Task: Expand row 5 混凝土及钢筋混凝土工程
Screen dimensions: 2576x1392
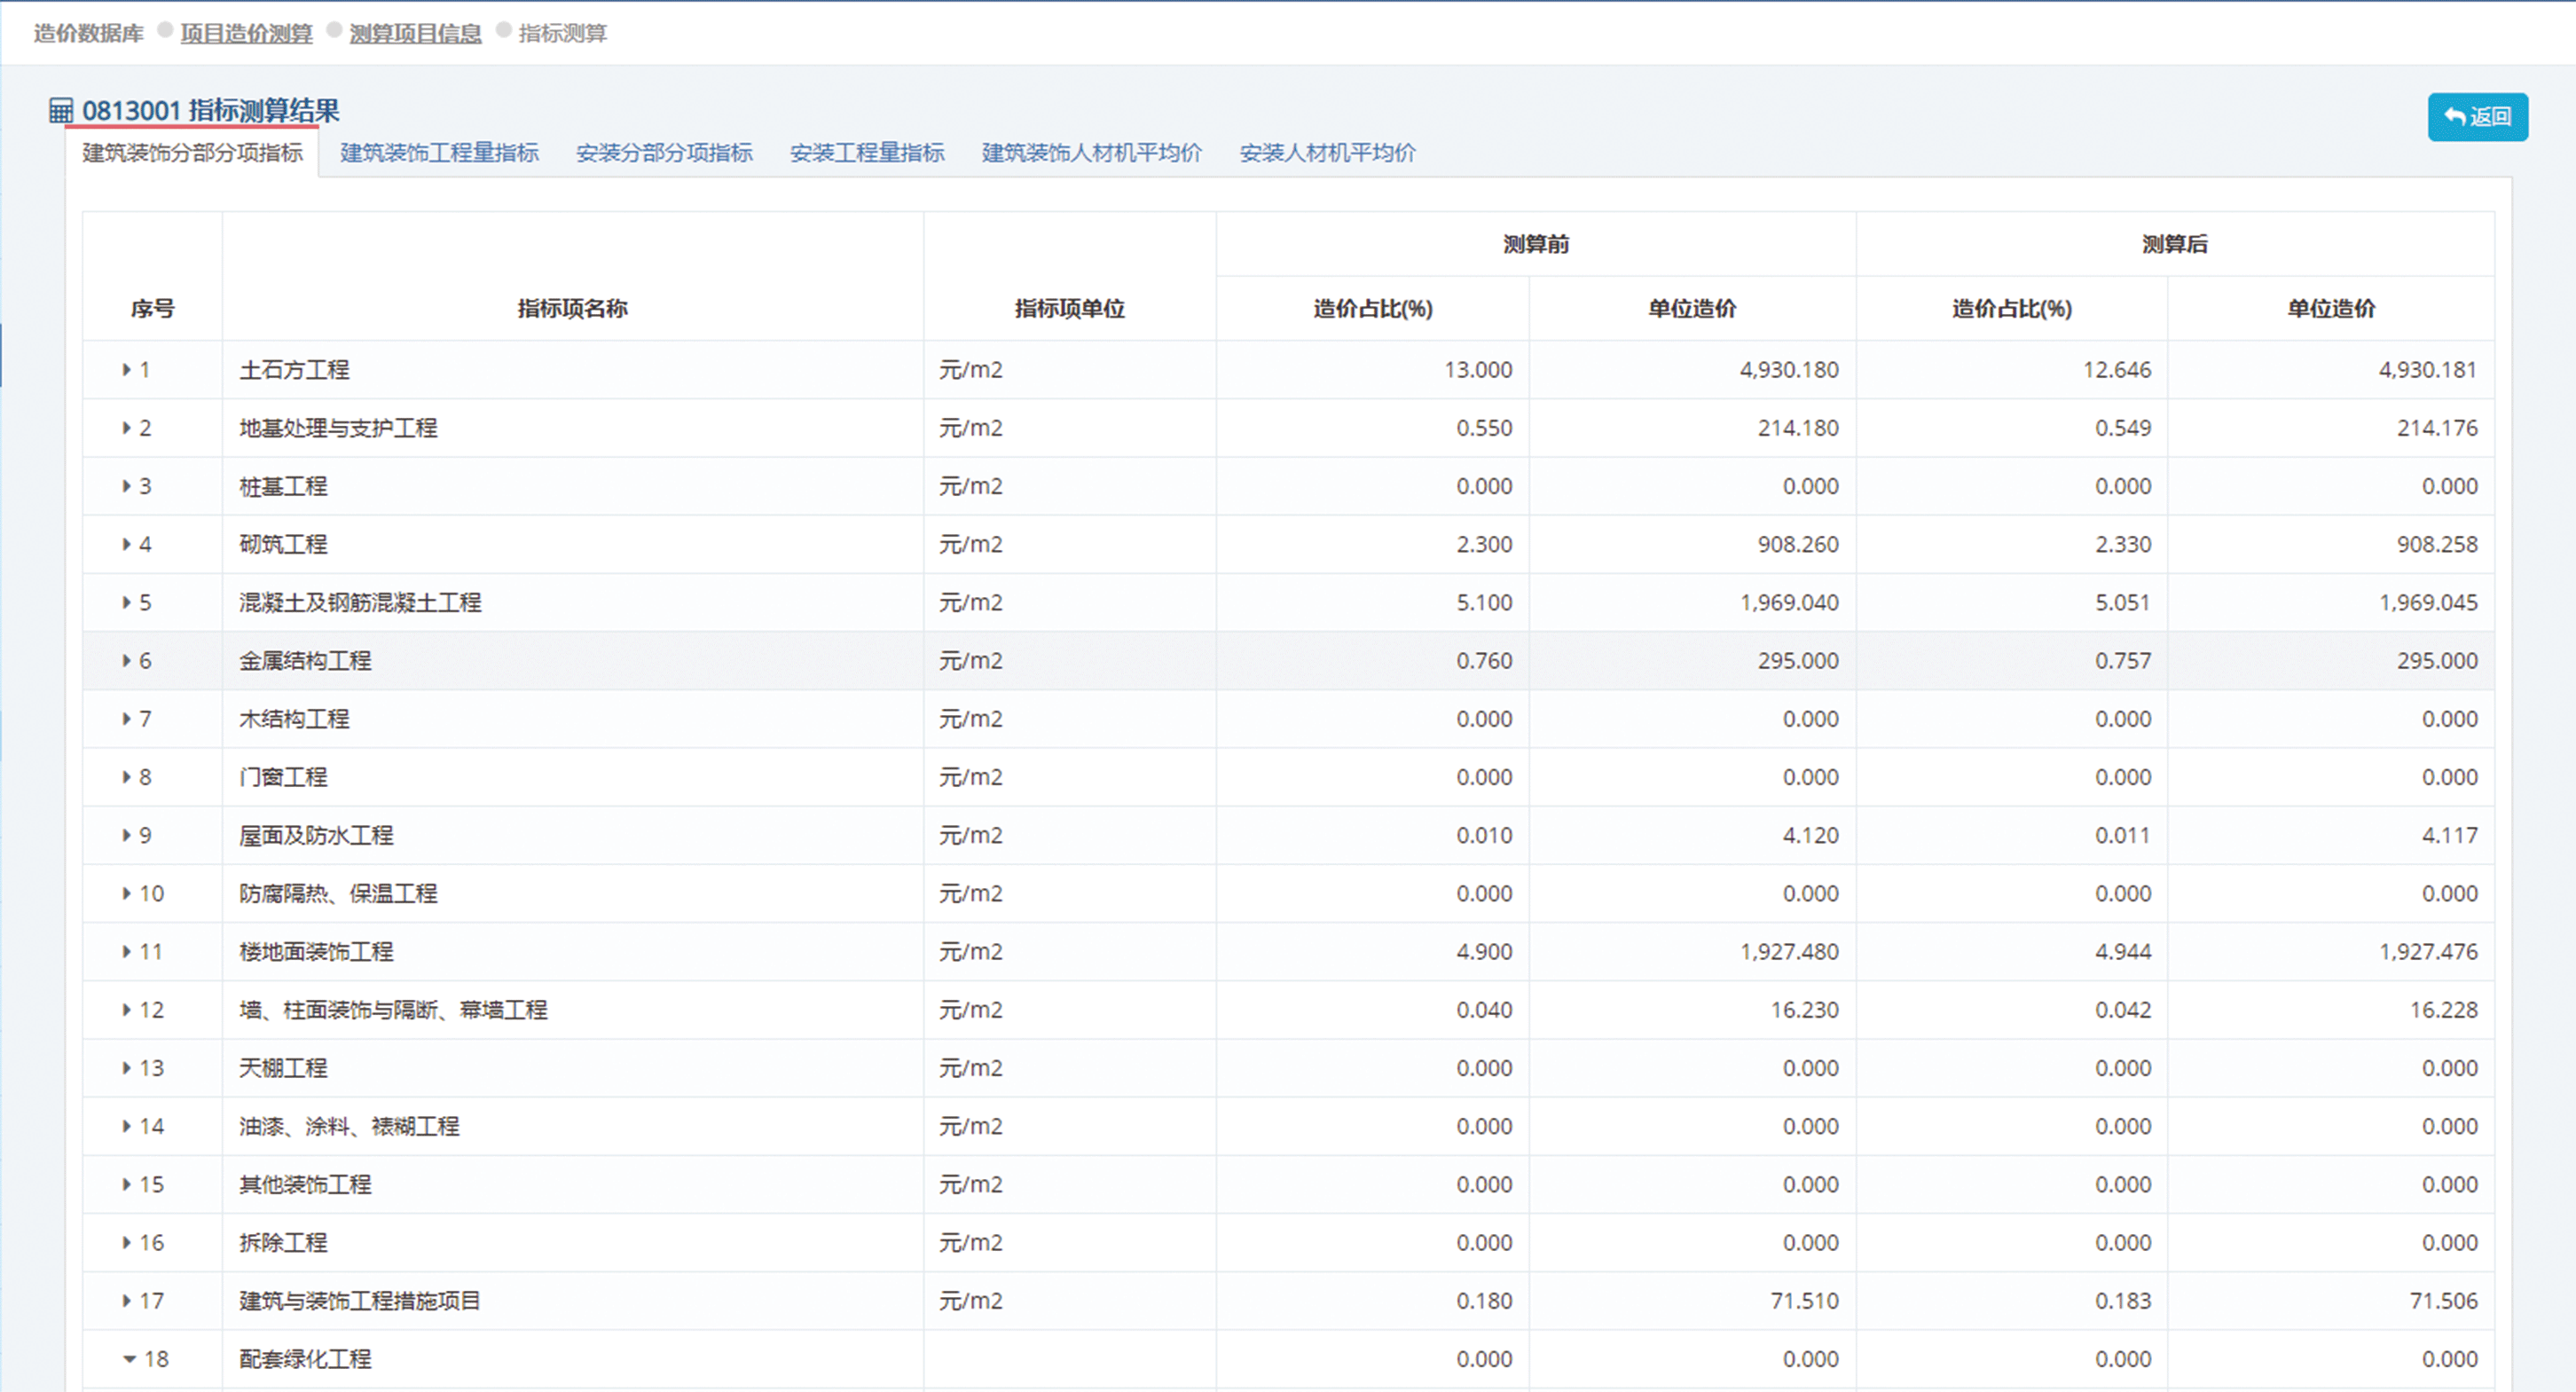Action: [x=126, y=602]
